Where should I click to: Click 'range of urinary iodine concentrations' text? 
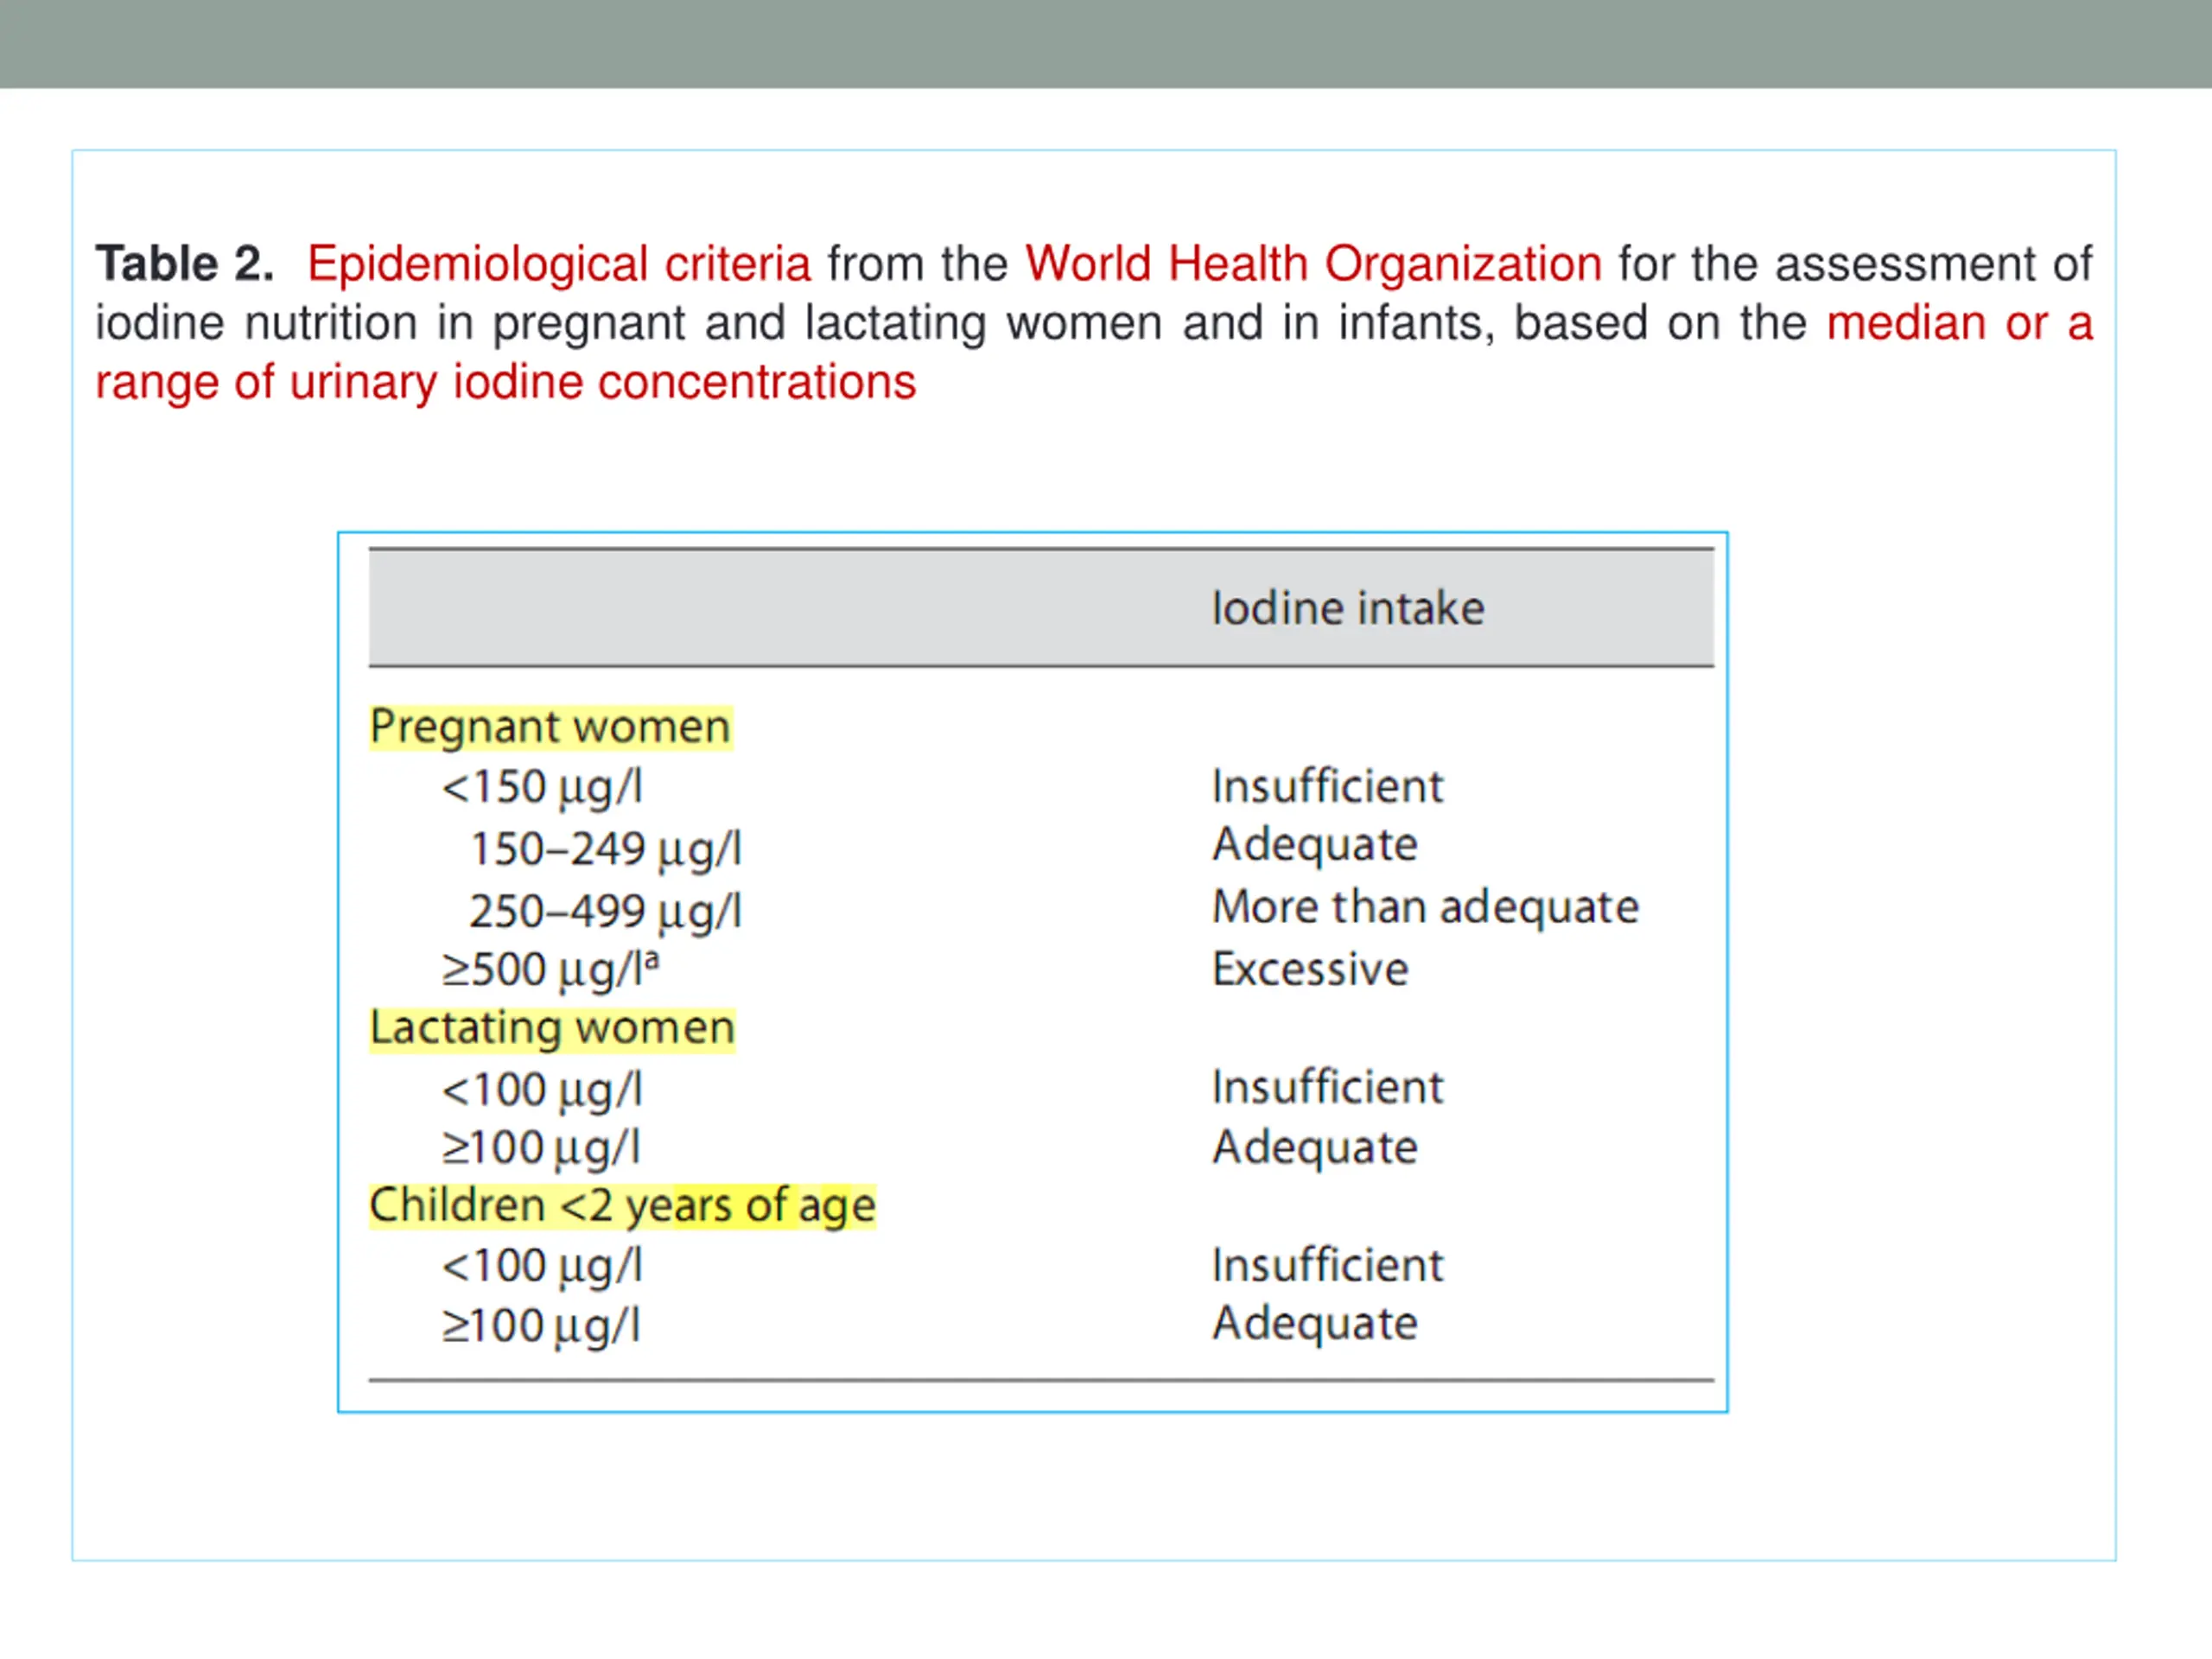tap(505, 383)
